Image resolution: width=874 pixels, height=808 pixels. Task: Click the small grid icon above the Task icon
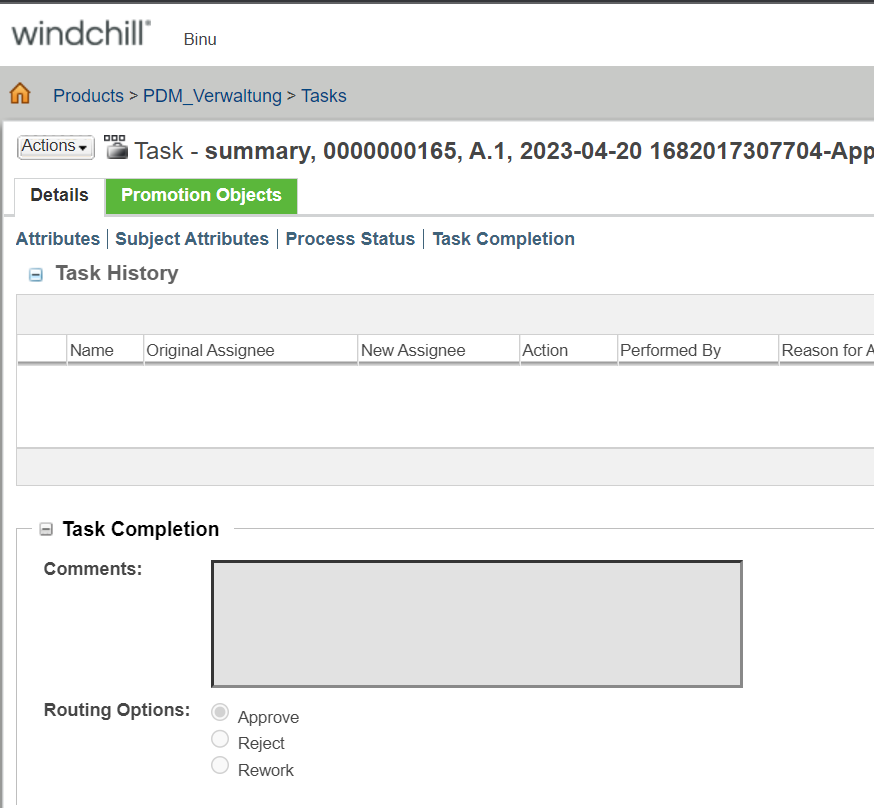point(114,137)
